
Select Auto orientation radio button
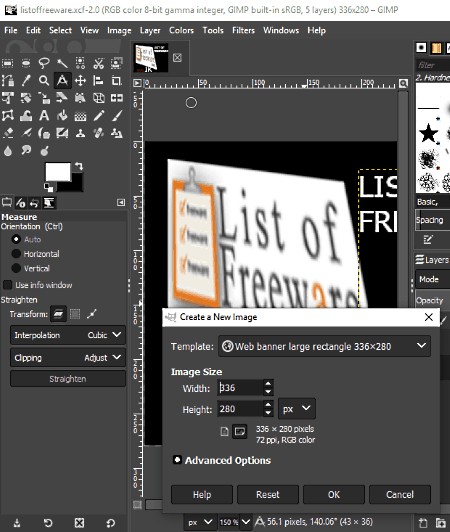16,239
